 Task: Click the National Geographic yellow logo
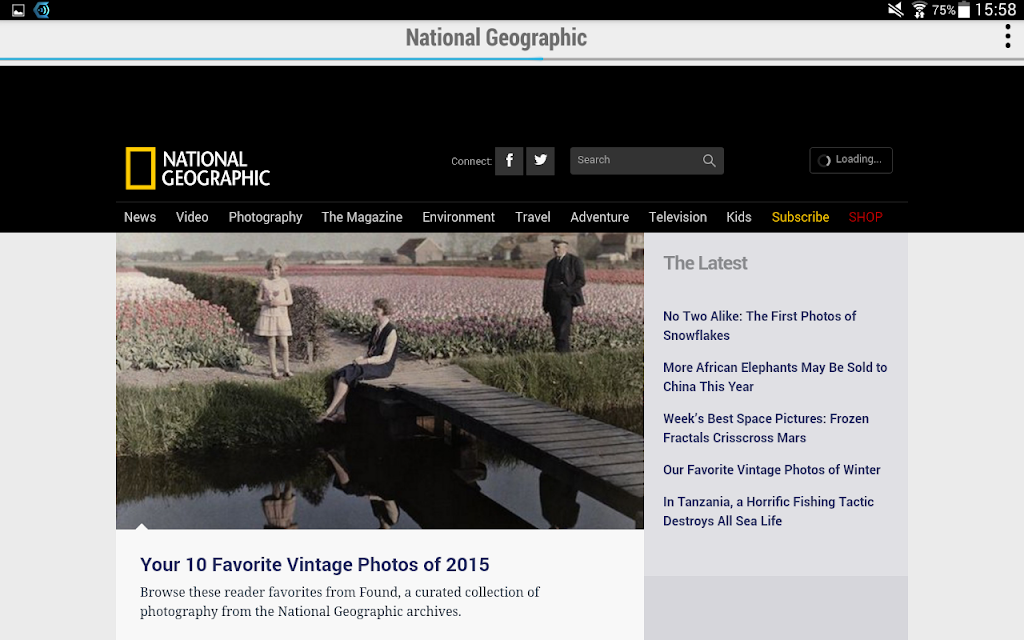[x=198, y=168]
